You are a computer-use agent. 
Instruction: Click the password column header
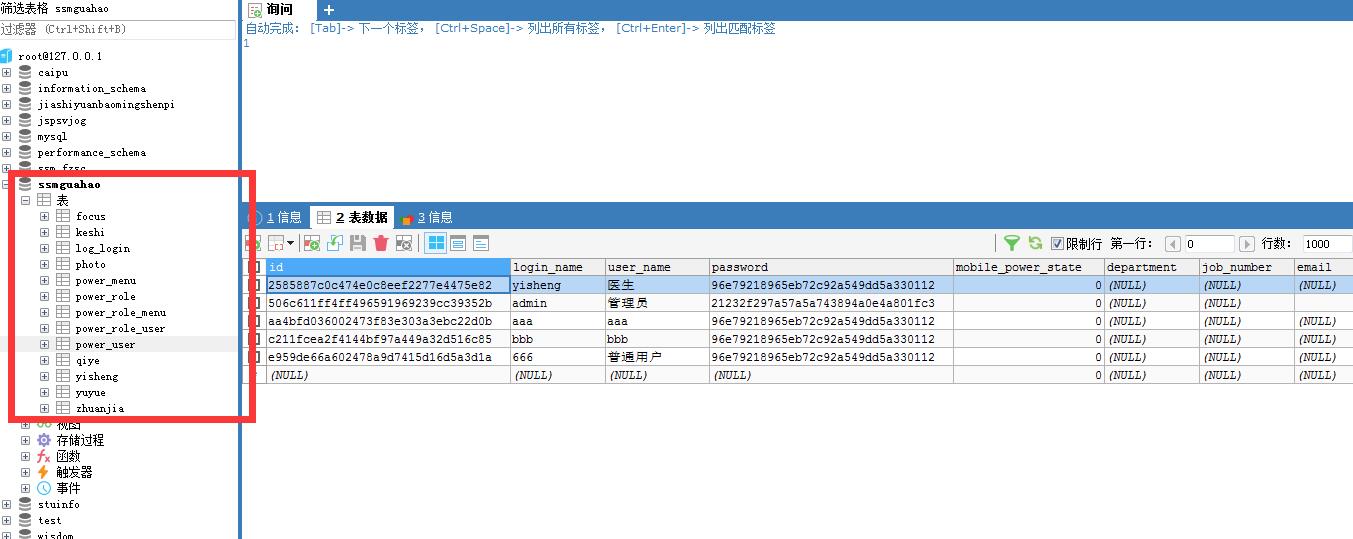click(831, 267)
